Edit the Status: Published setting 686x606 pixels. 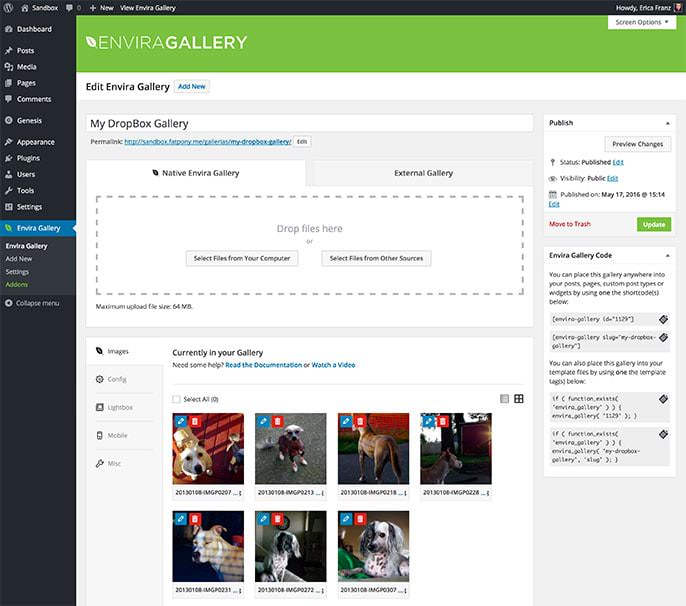[618, 162]
